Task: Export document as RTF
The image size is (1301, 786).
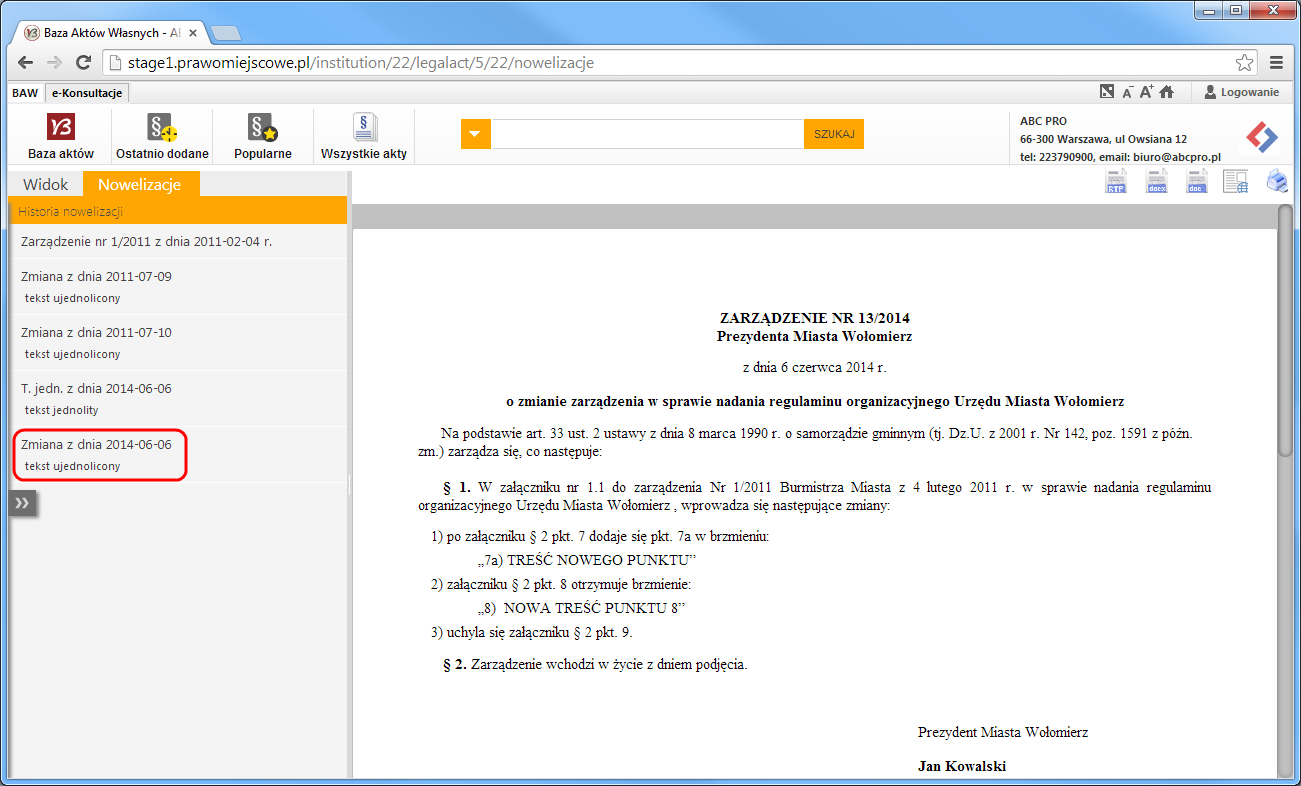Action: pyautogui.click(x=1116, y=181)
